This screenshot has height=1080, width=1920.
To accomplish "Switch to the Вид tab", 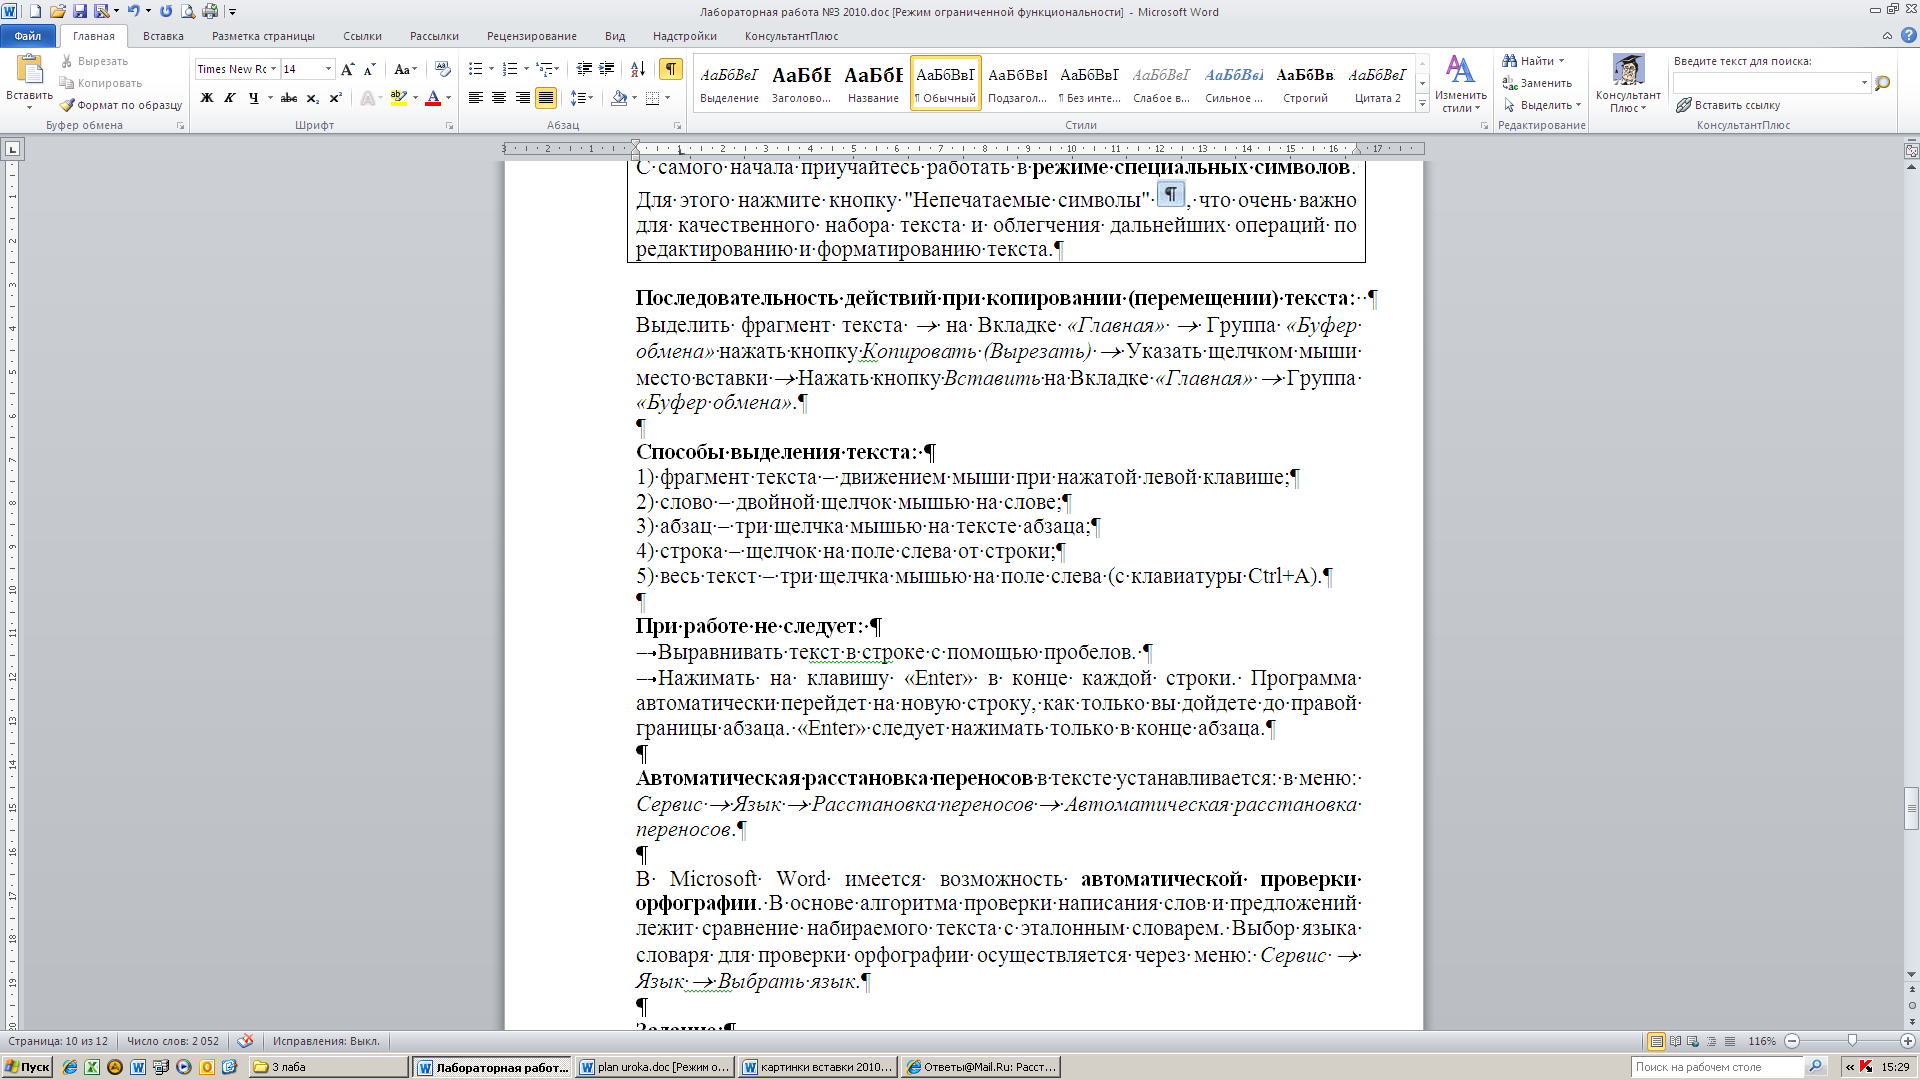I will (615, 36).
